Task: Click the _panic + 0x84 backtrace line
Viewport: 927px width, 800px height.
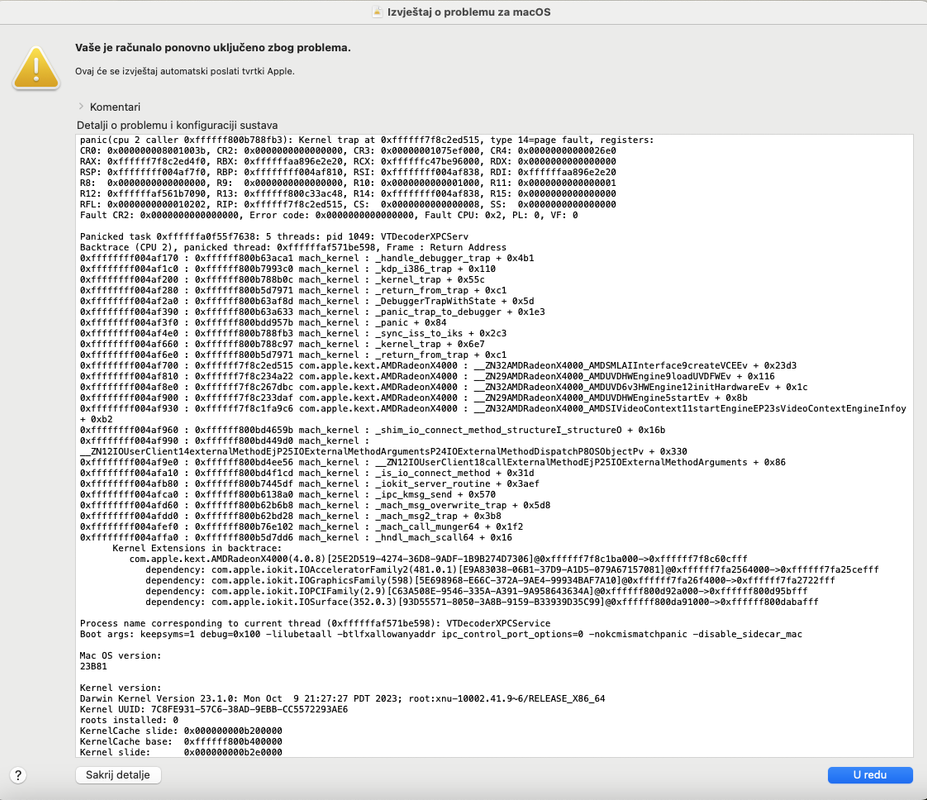Action: pos(263,323)
